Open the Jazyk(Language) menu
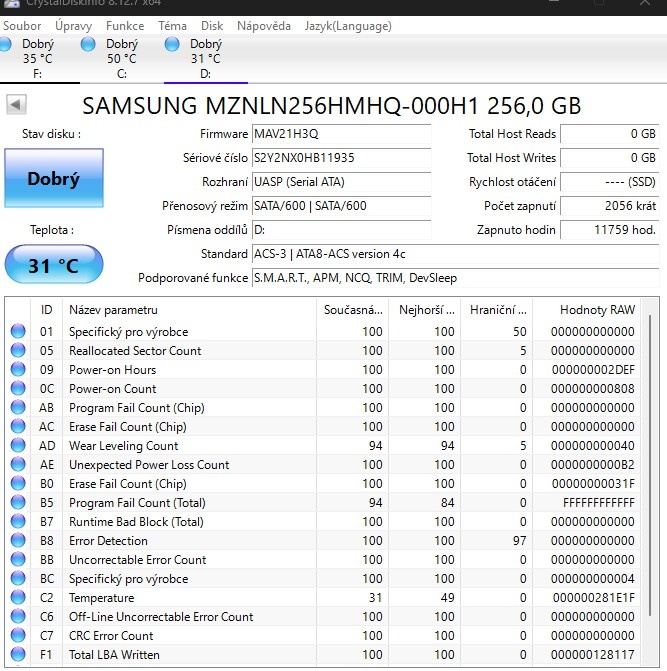Screen dimensions: 667x671 click(348, 26)
